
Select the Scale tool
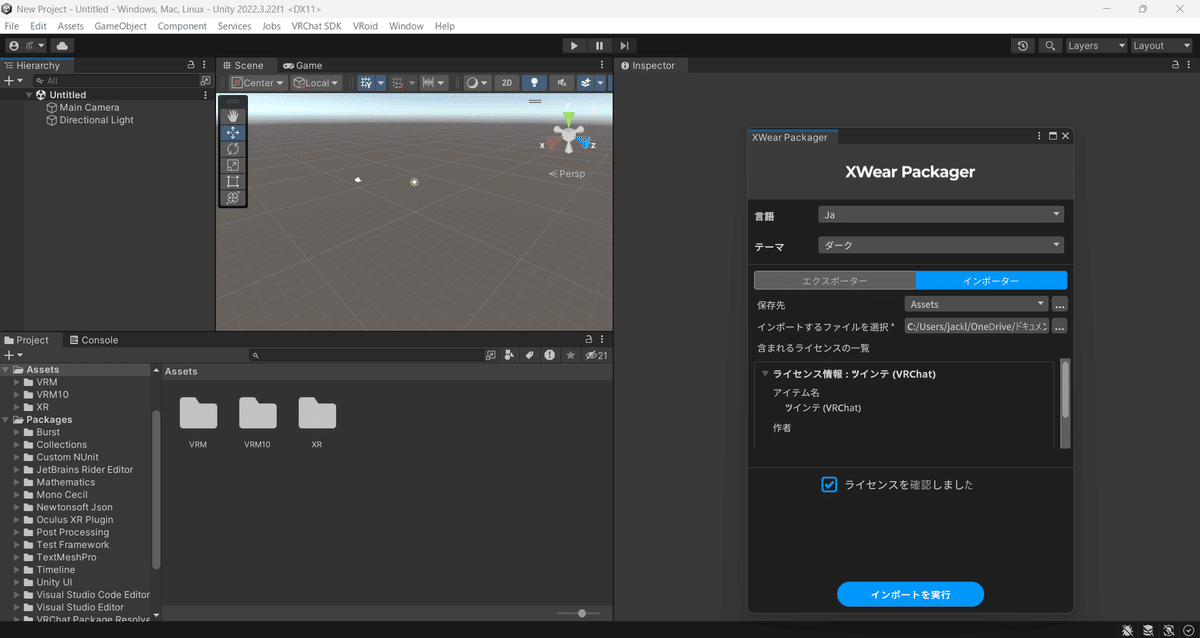pos(233,165)
